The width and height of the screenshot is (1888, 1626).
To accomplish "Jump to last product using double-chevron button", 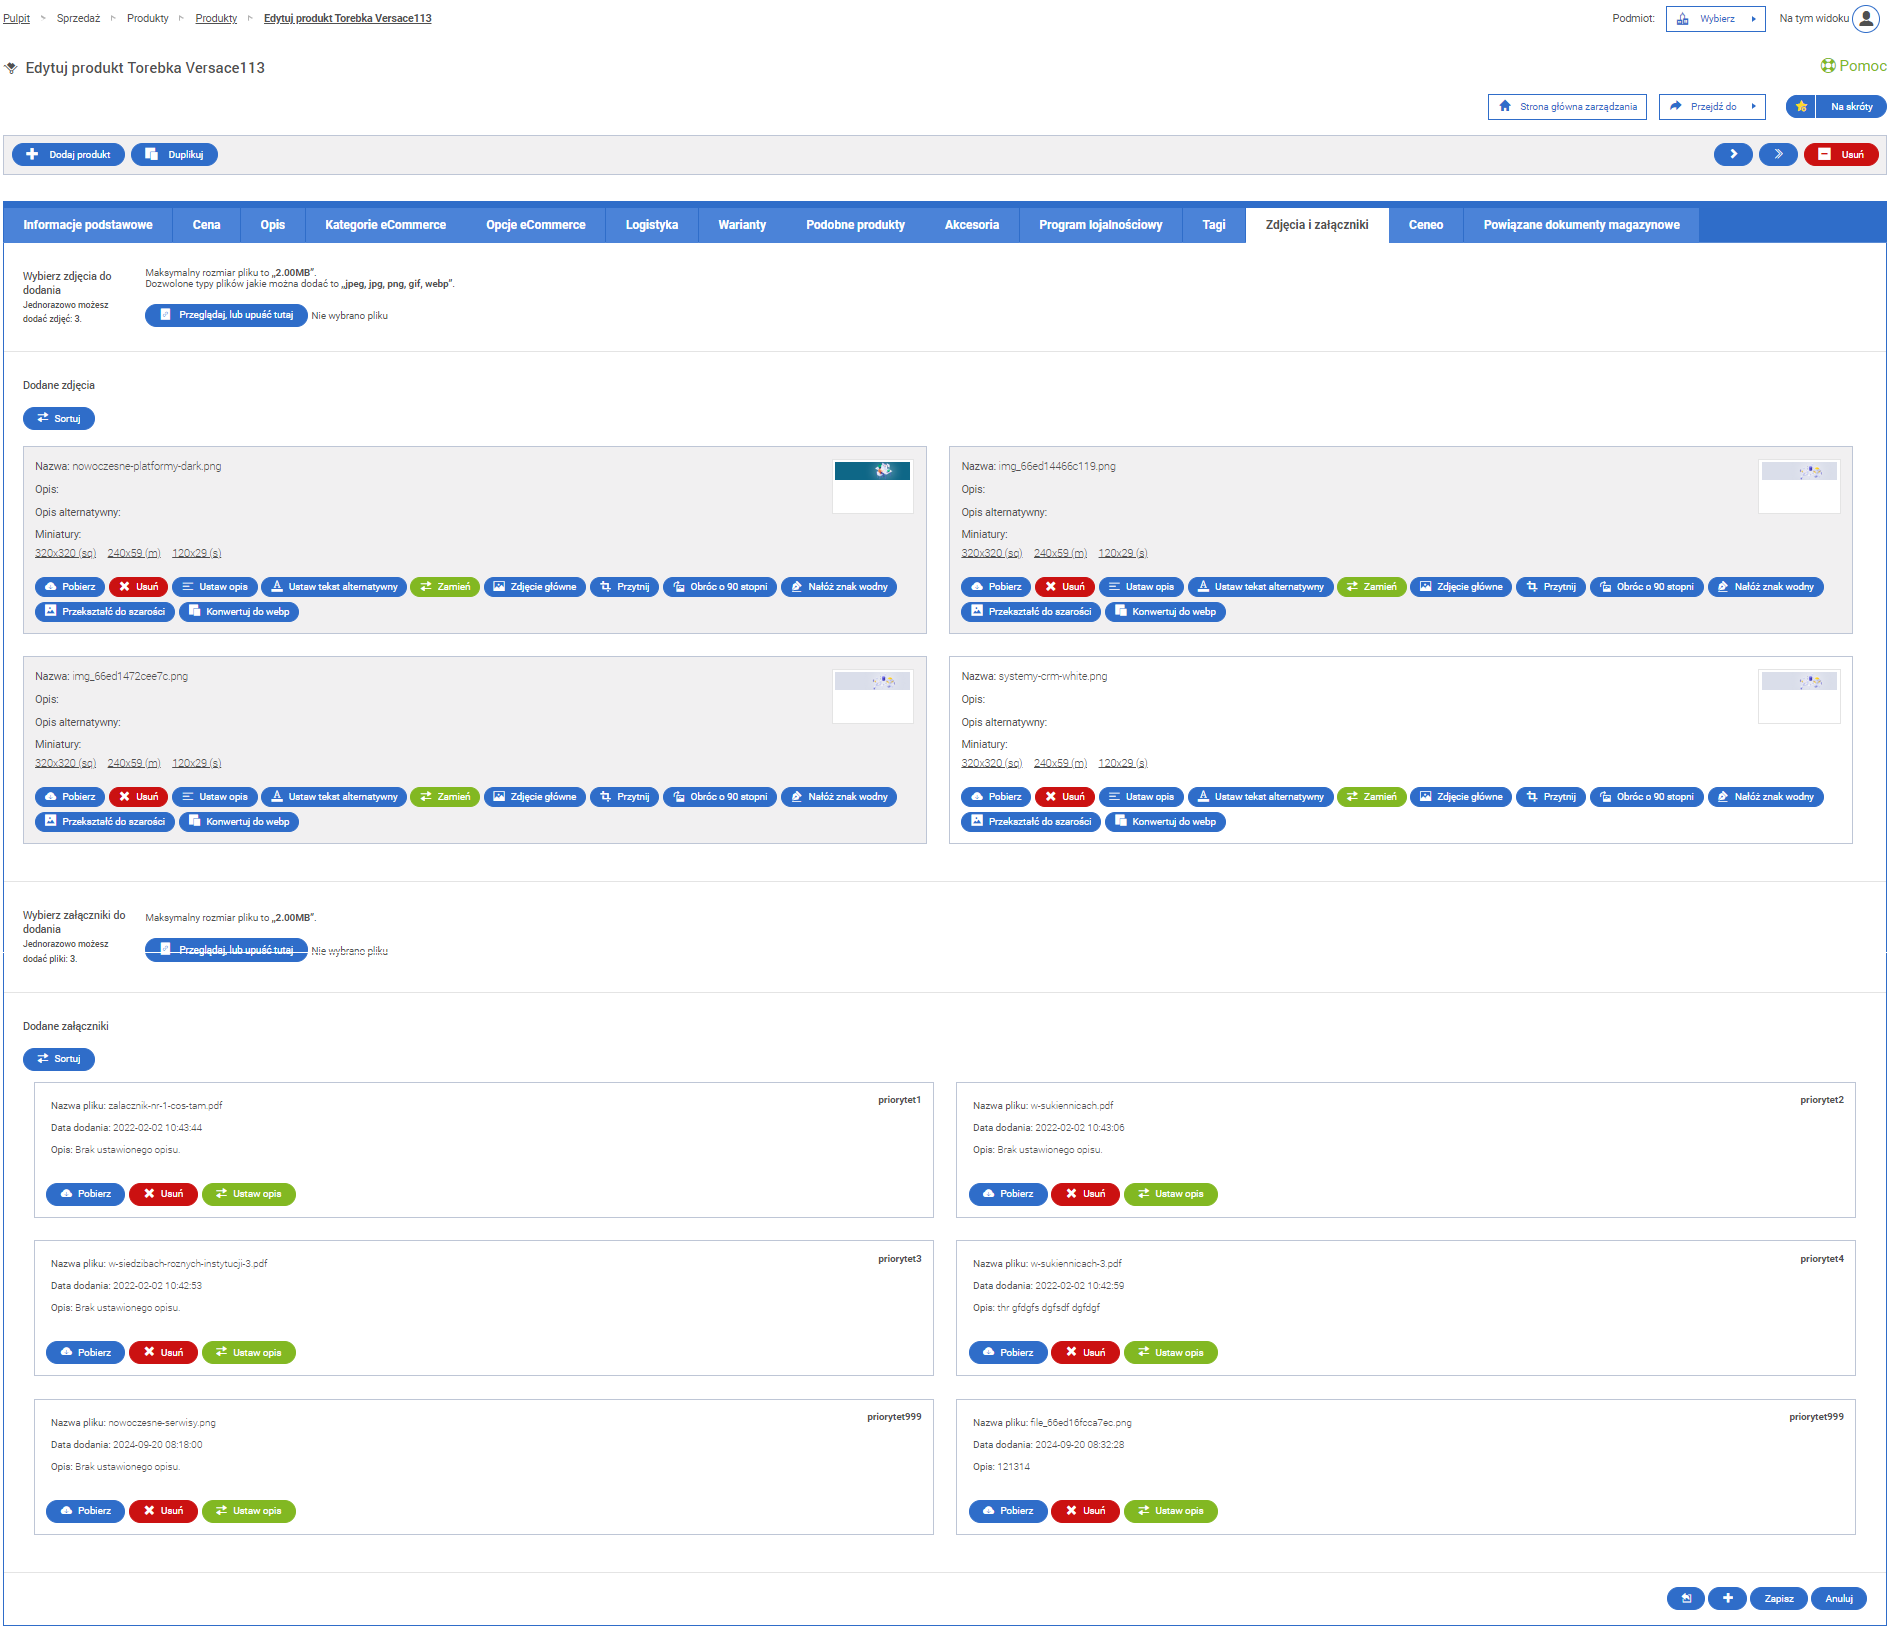I will pyautogui.click(x=1778, y=154).
